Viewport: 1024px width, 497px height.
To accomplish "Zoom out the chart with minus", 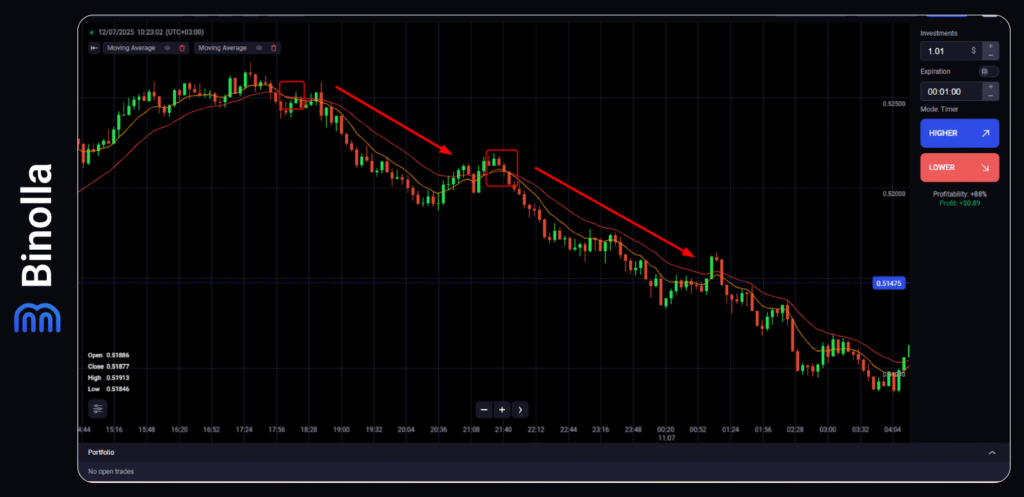I will [x=483, y=409].
